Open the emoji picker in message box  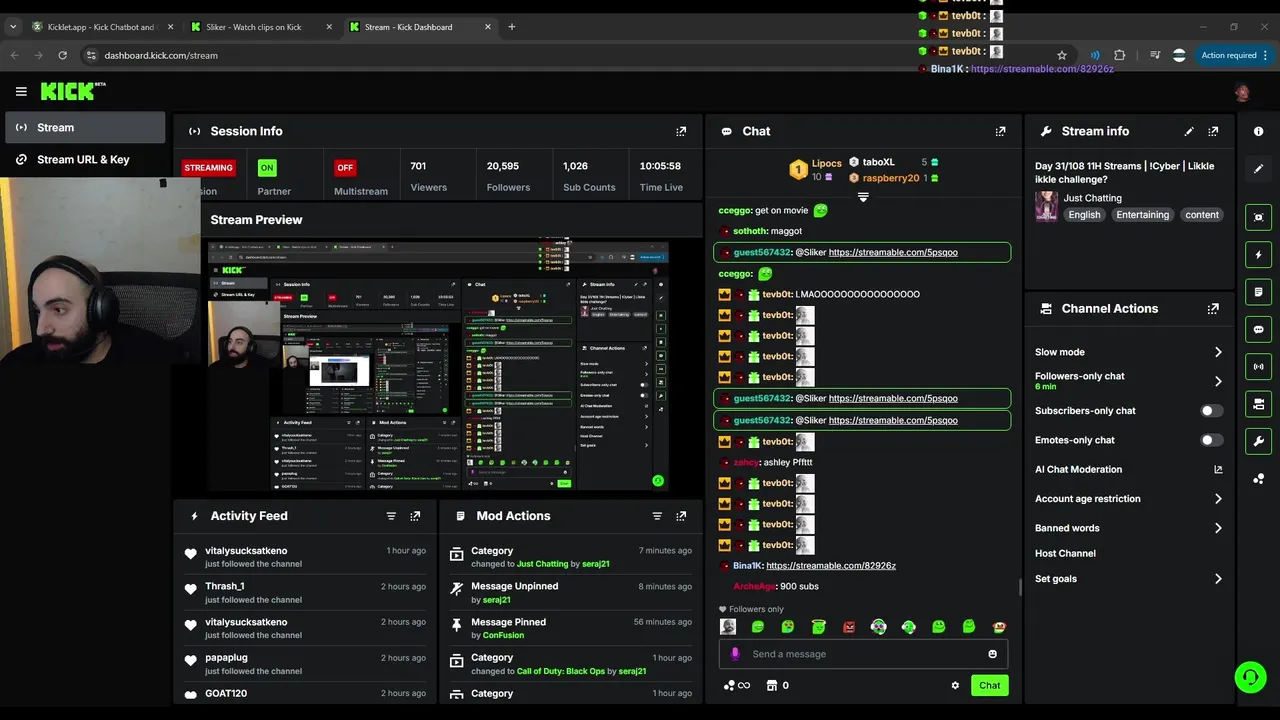(992, 654)
